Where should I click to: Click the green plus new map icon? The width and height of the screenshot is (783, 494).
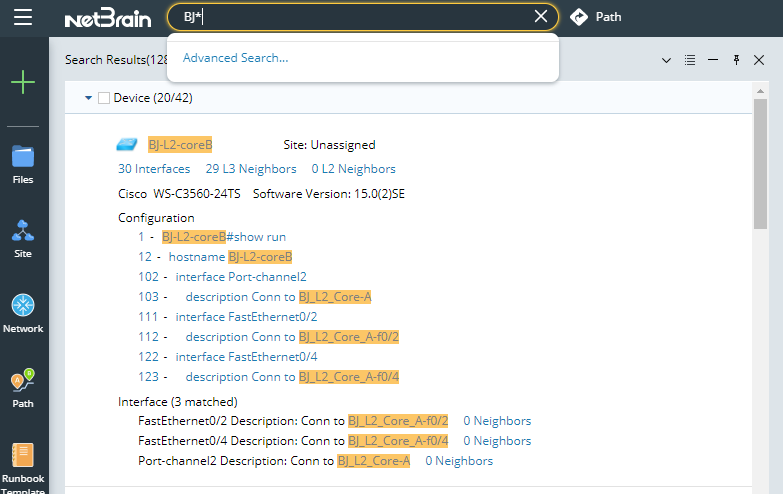23,82
